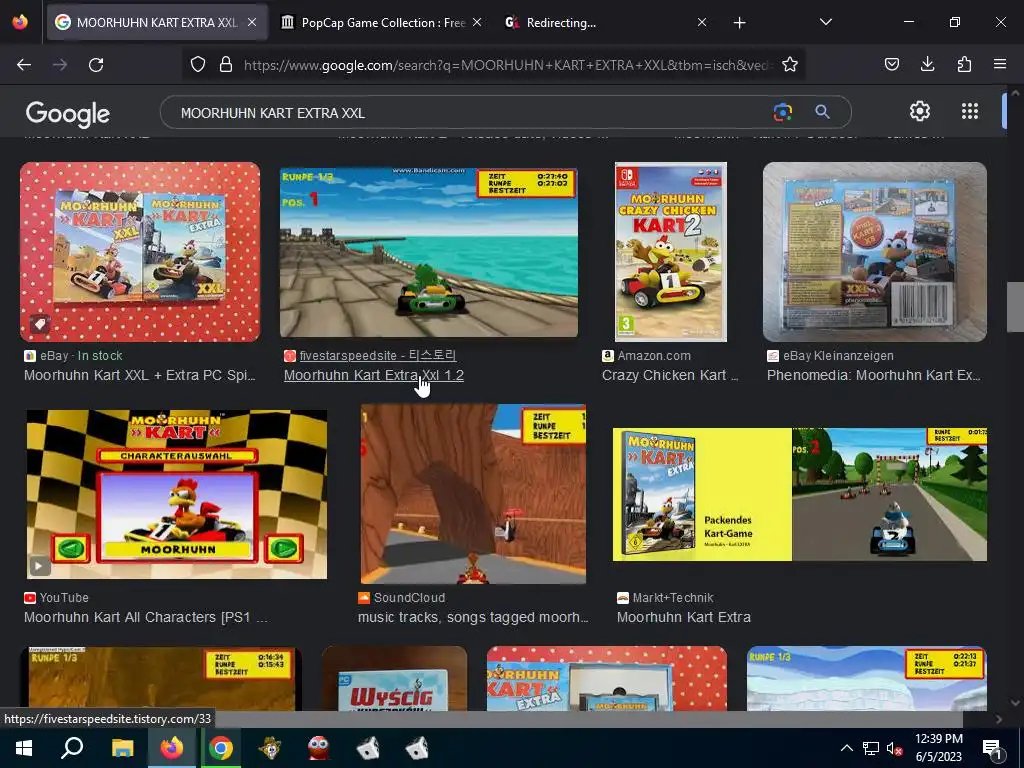This screenshot has width=1024, height=768.
Task: Click the page vertical scrollbar thumb
Action: (1014, 307)
